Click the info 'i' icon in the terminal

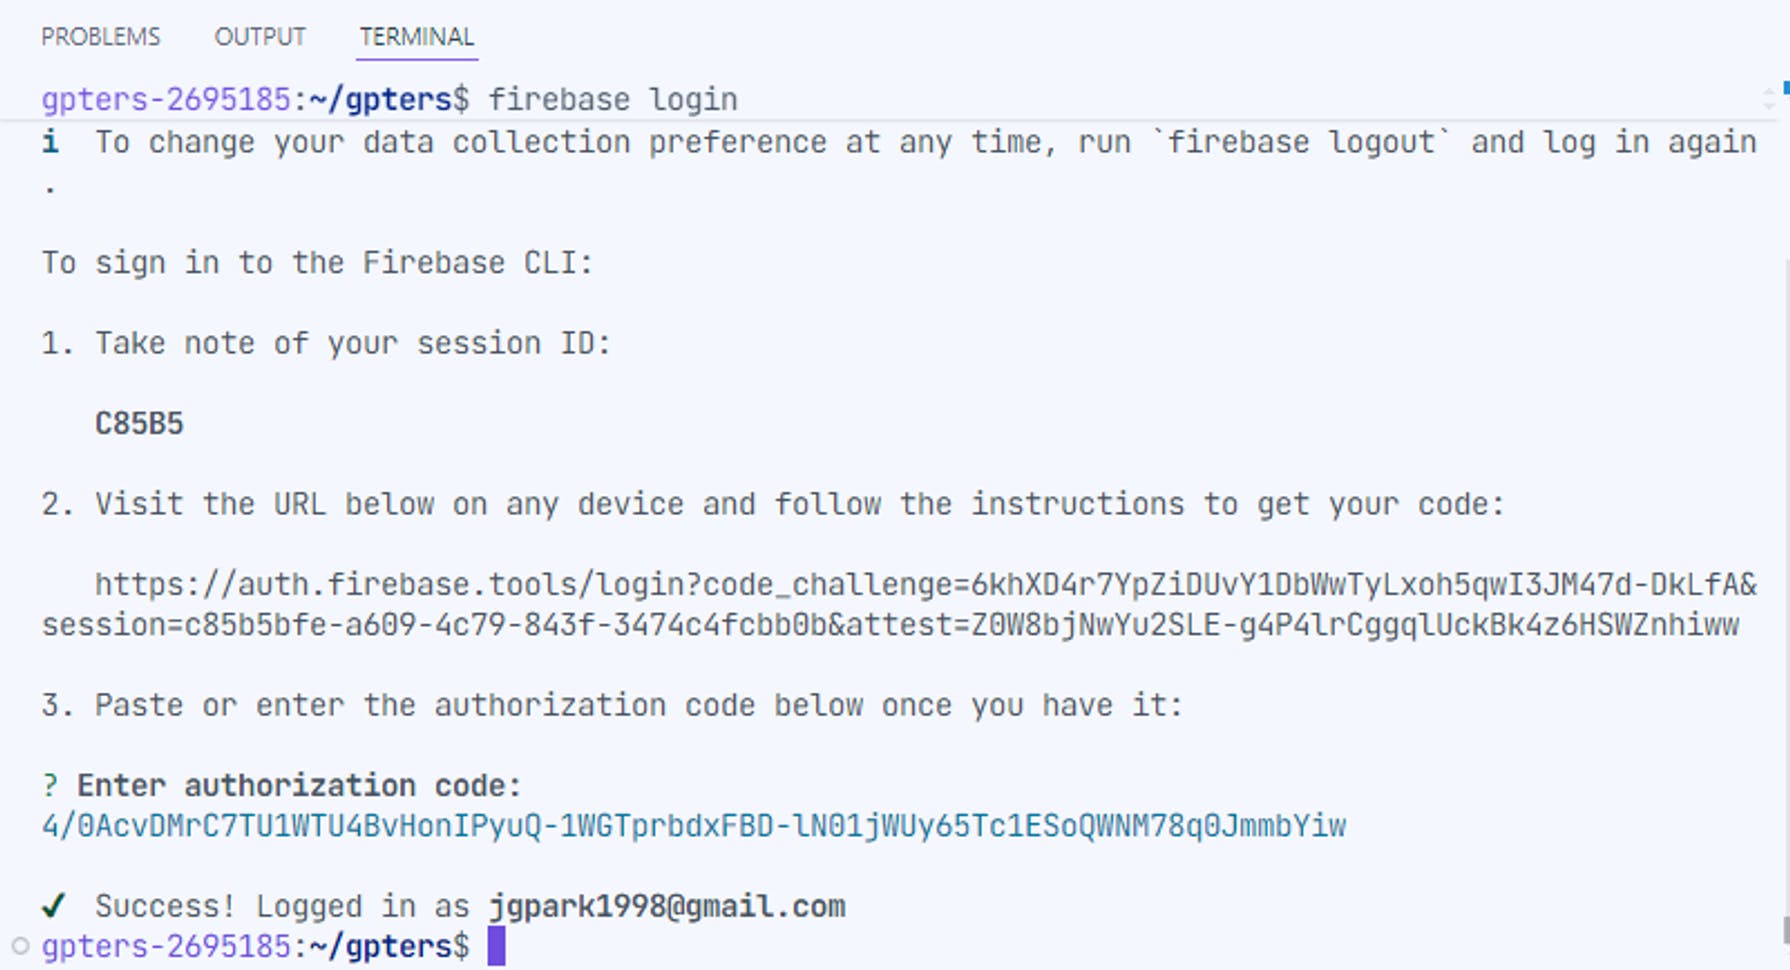(x=50, y=143)
